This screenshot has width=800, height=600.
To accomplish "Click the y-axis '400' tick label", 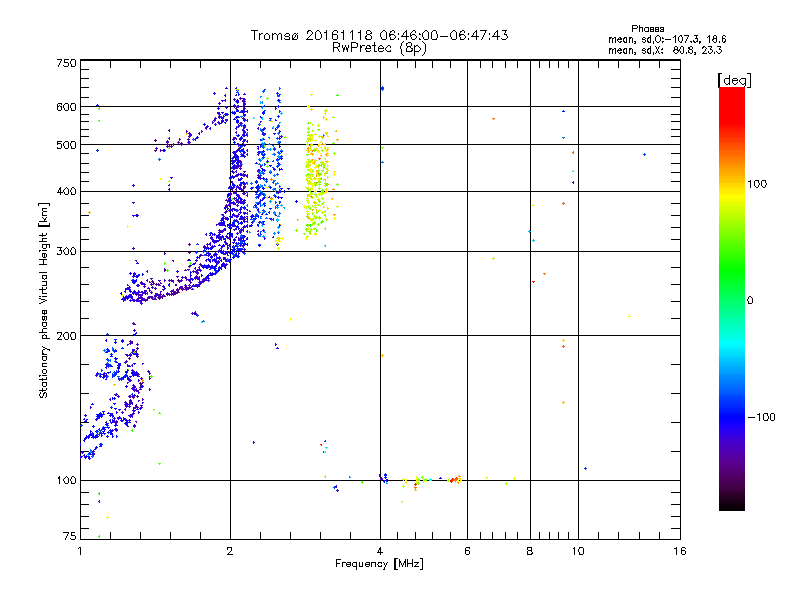I will [66, 191].
